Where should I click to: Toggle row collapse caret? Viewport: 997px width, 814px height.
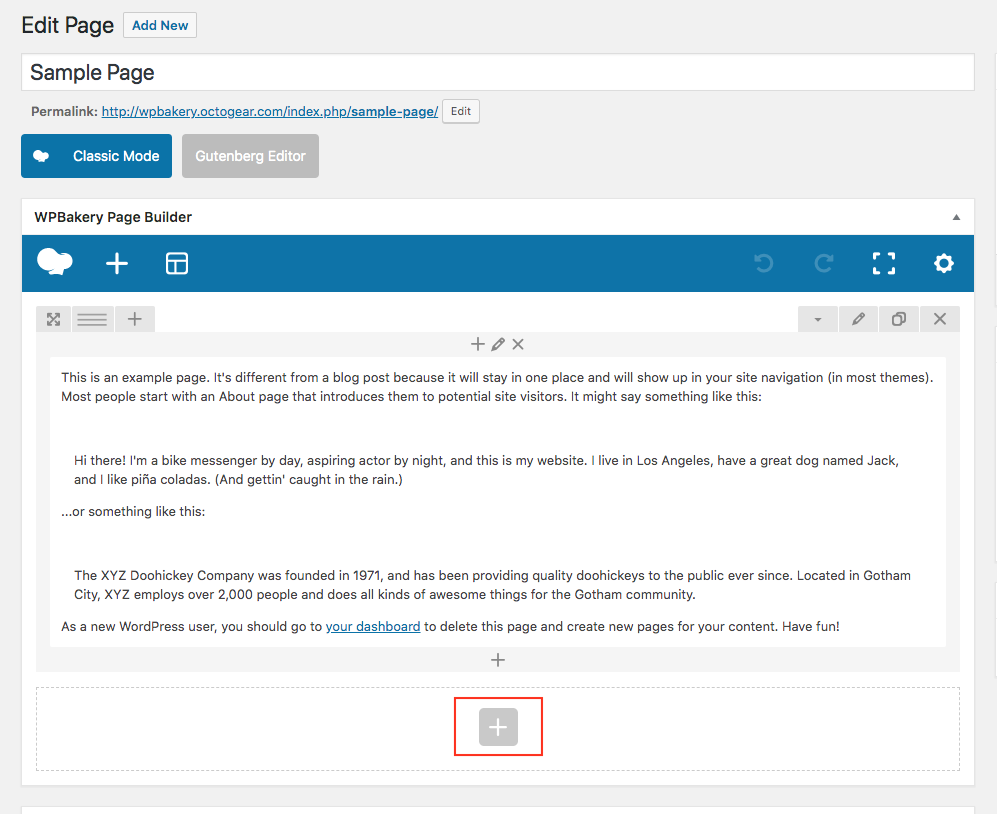pos(818,319)
